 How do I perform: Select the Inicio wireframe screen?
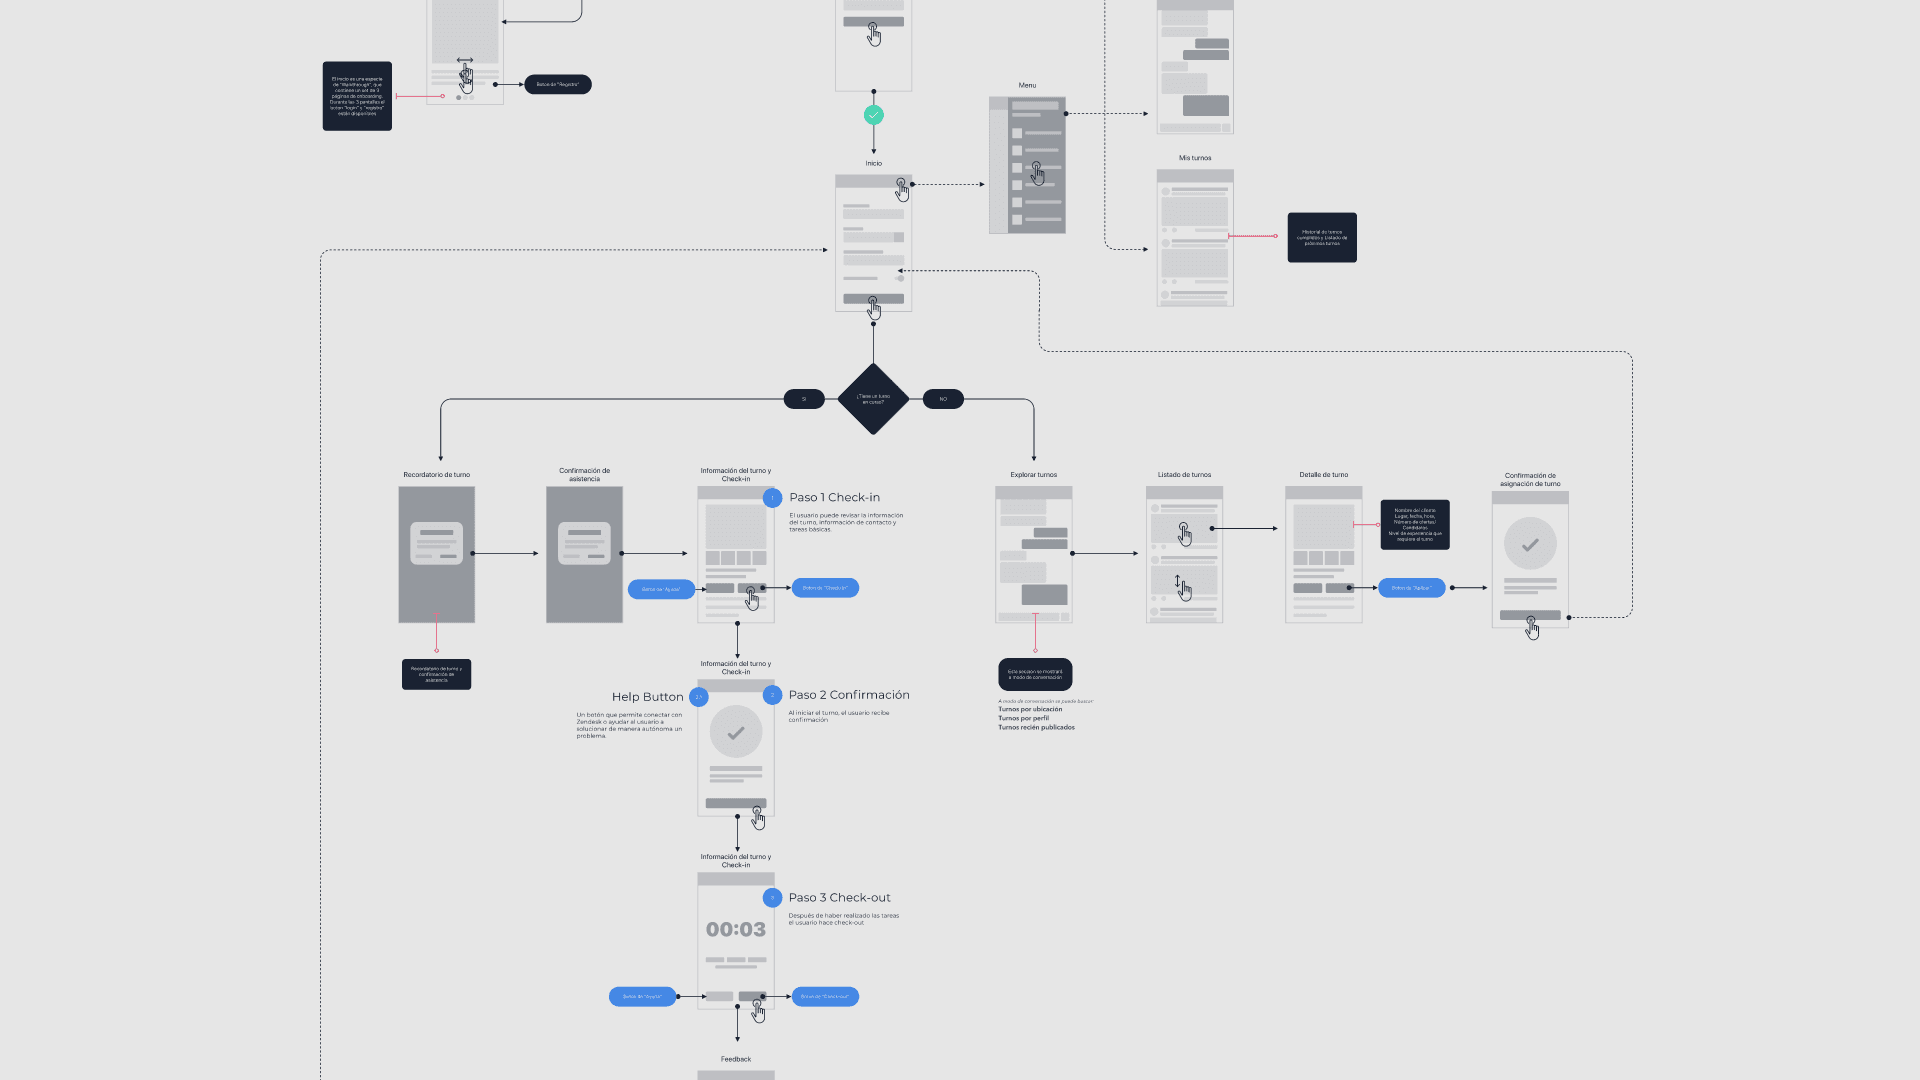tap(874, 243)
